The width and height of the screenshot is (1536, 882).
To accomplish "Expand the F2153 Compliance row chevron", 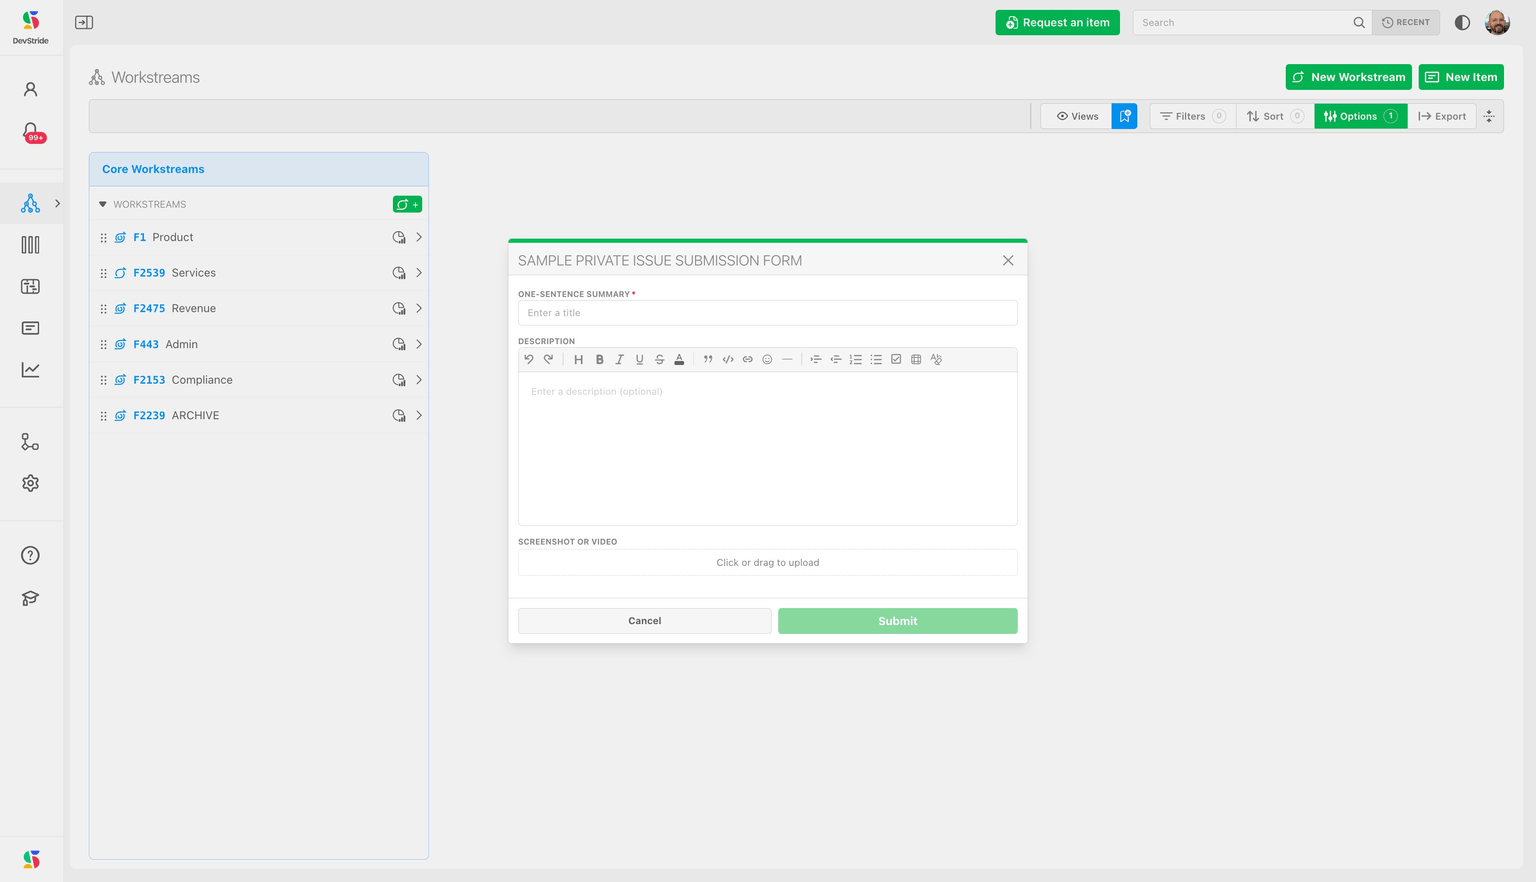I will coord(419,380).
